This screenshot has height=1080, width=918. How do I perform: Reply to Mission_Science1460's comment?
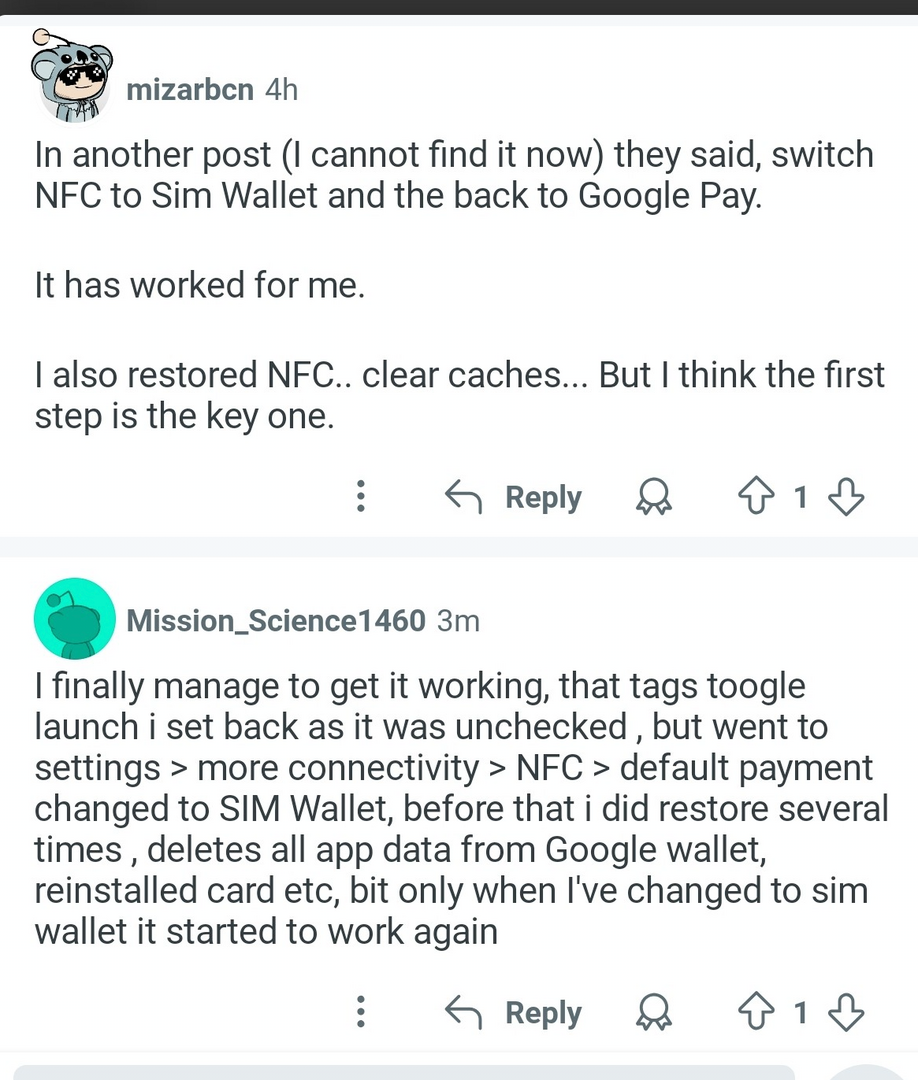(513, 1012)
